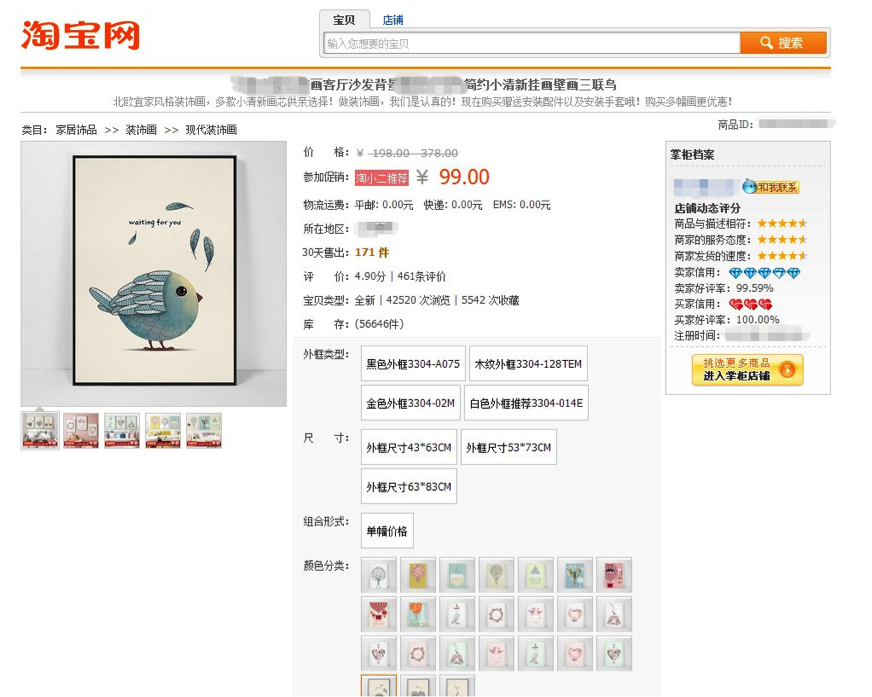This screenshot has width=872, height=697.
Task: Click the 商品与描述相符 star rating
Action: (x=782, y=224)
